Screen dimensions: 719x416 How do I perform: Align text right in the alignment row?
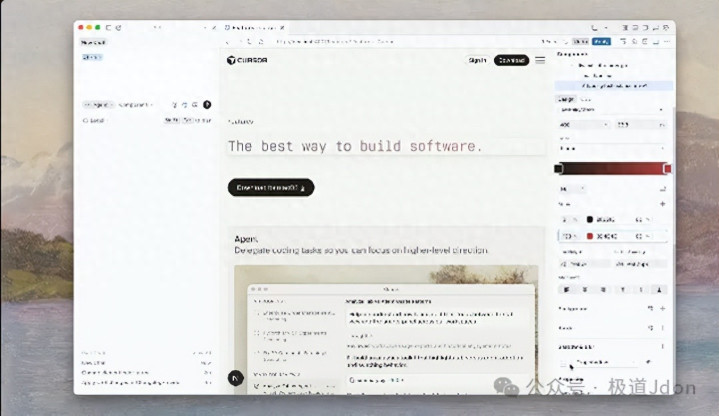click(x=603, y=289)
